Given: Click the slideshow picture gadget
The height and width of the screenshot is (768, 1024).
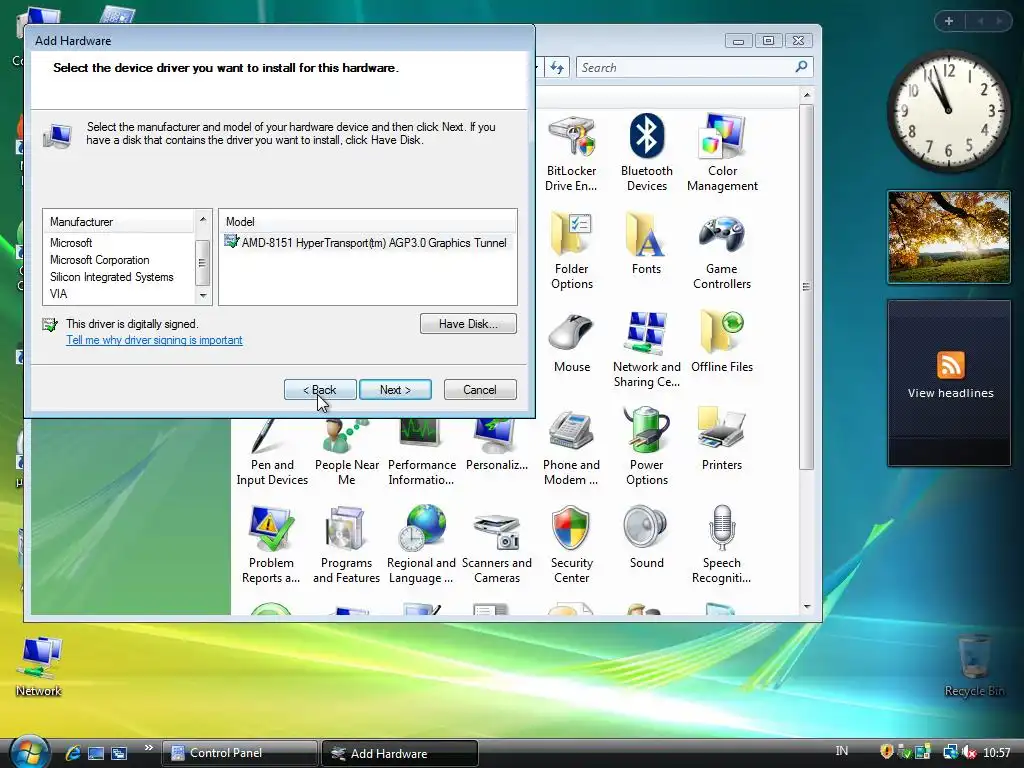Looking at the screenshot, I should pos(949,236).
